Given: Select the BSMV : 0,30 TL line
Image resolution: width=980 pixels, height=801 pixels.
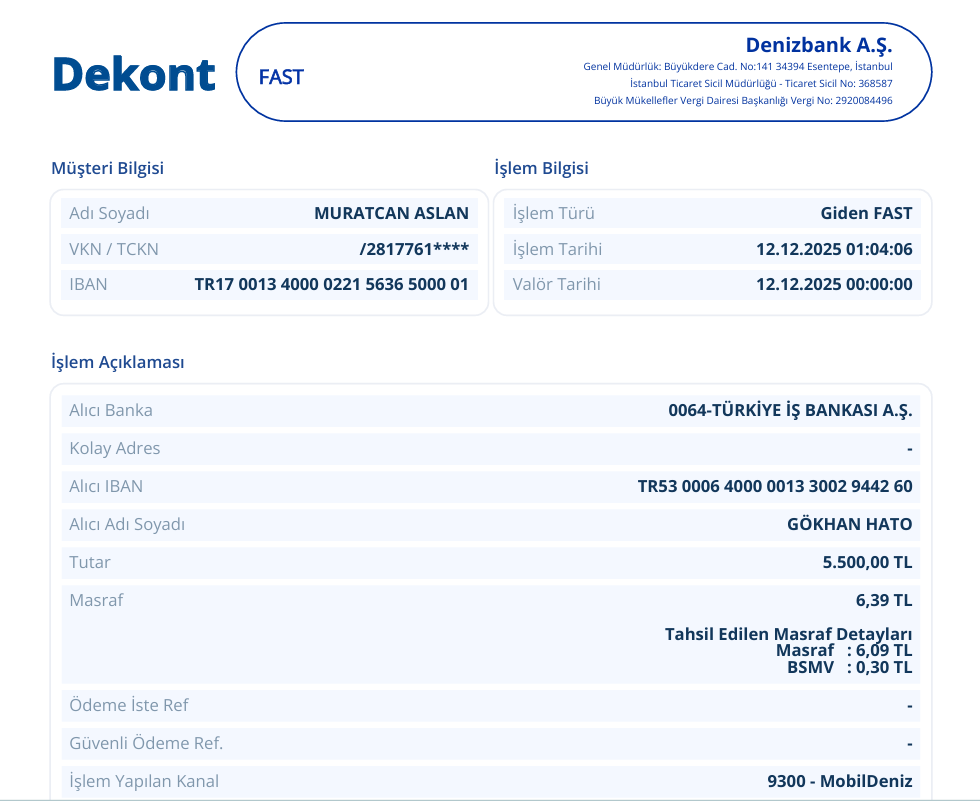Looking at the screenshot, I should point(849,667).
